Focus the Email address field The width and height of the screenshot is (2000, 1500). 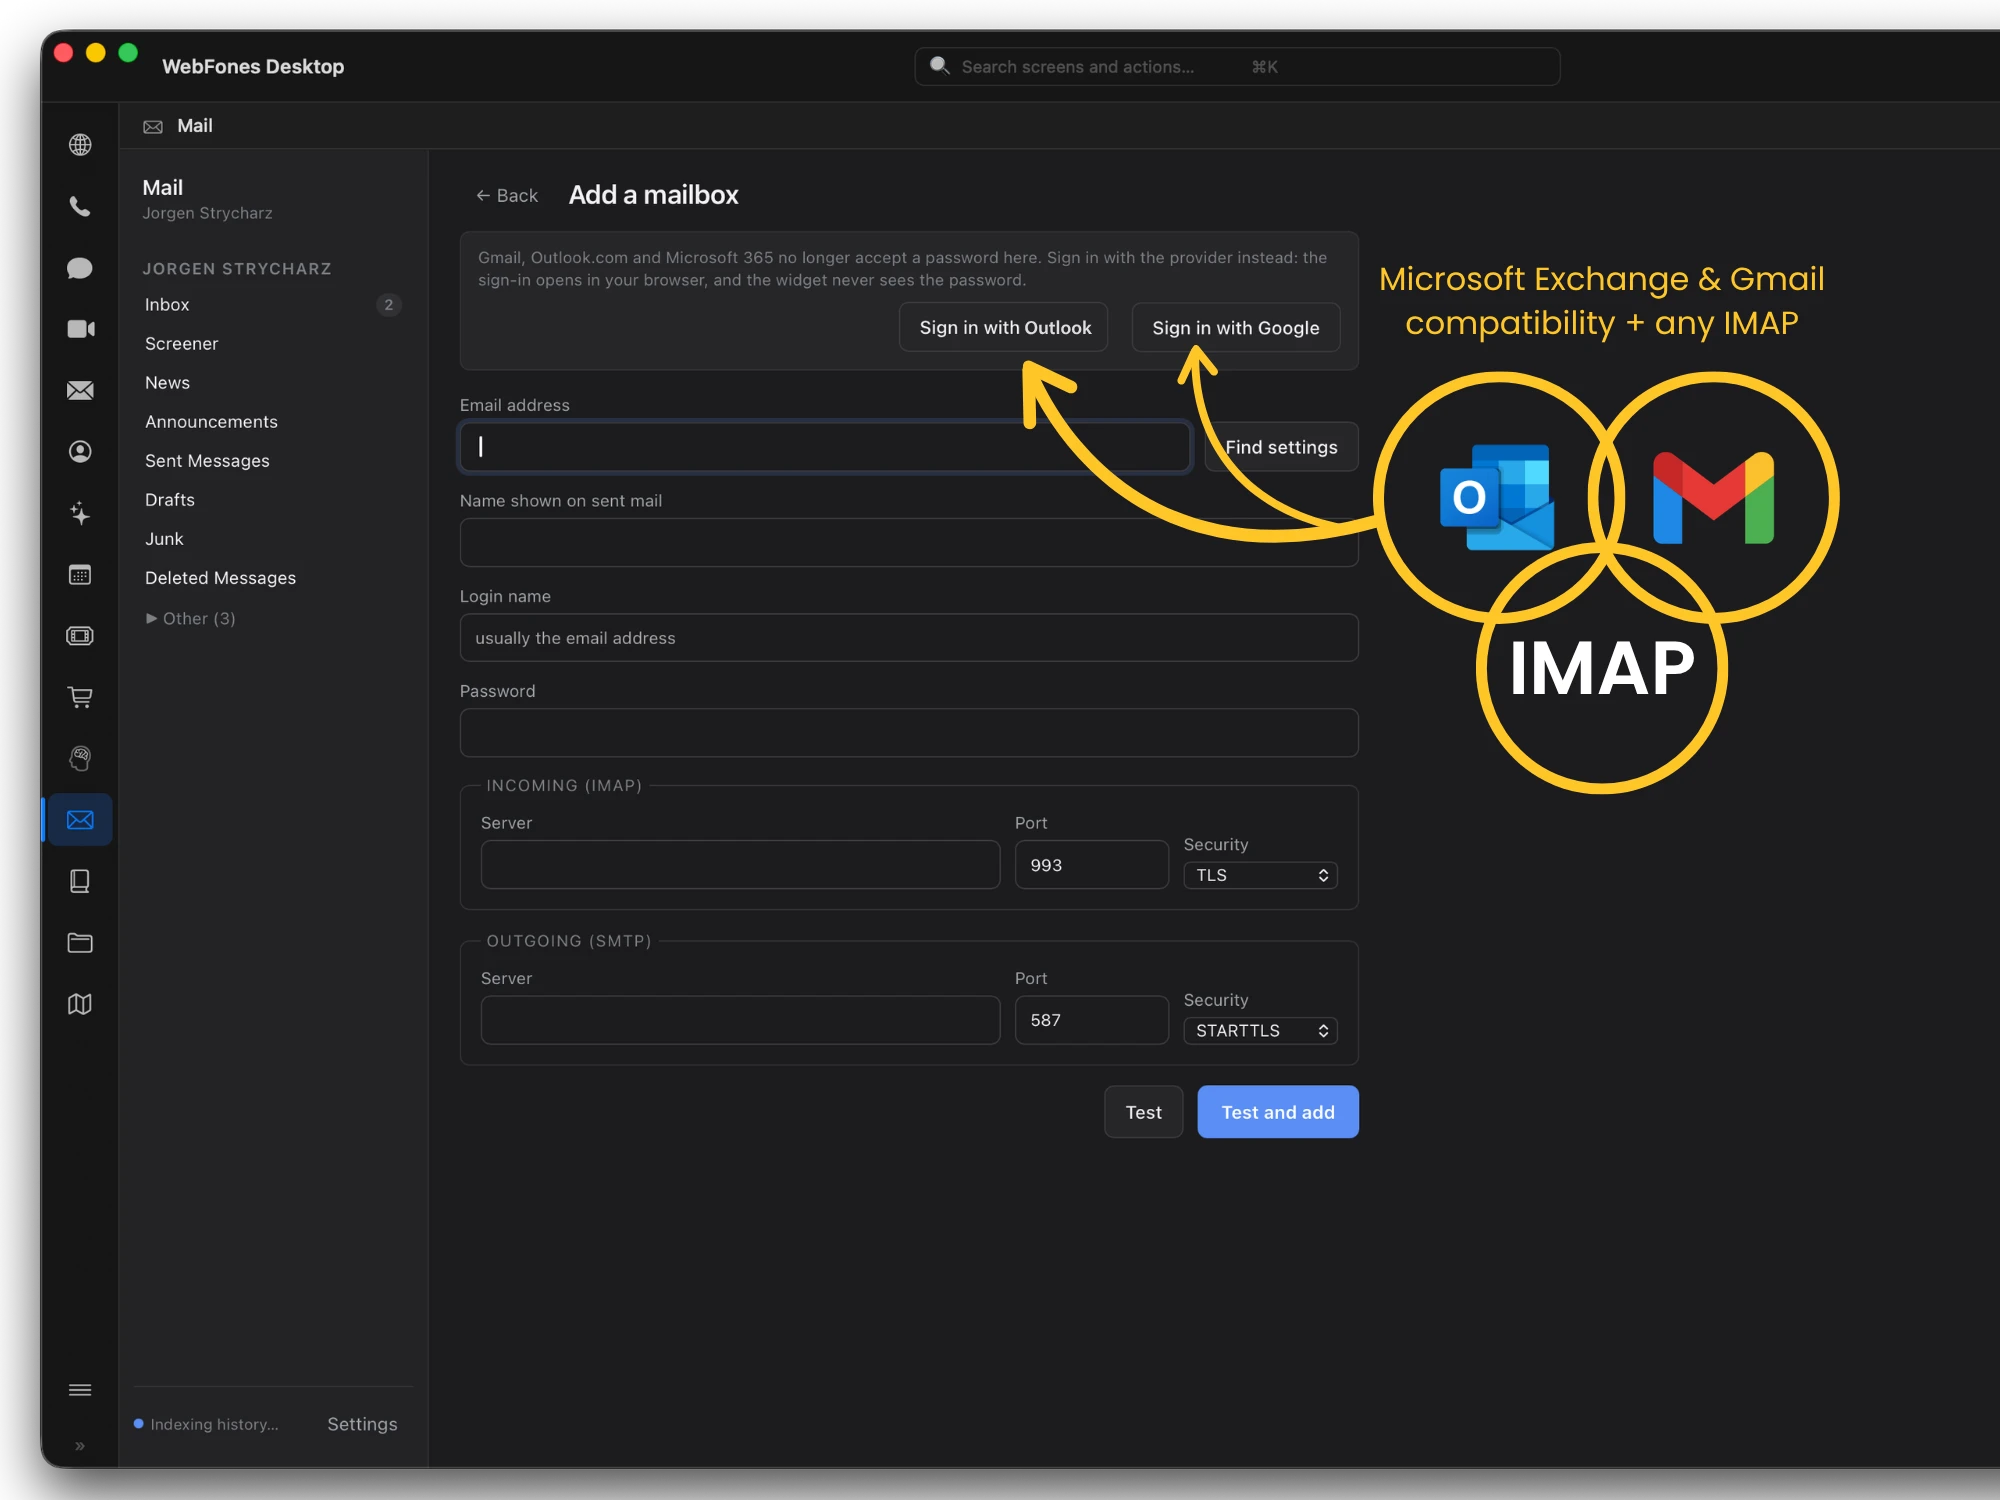pyautogui.click(x=825, y=446)
